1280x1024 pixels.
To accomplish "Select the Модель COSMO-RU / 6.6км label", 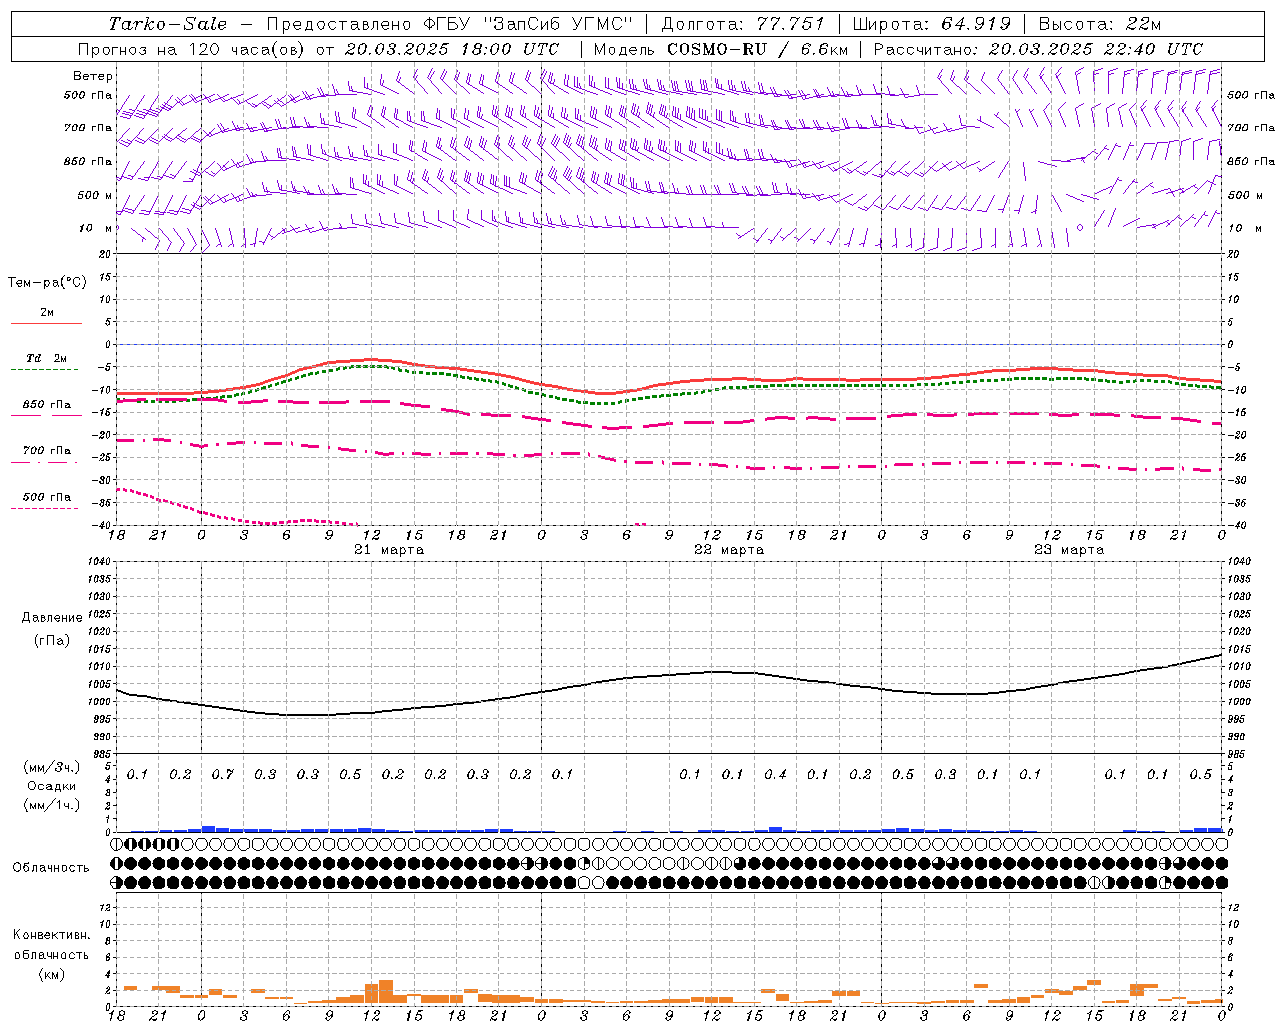I will click(x=720, y=49).
